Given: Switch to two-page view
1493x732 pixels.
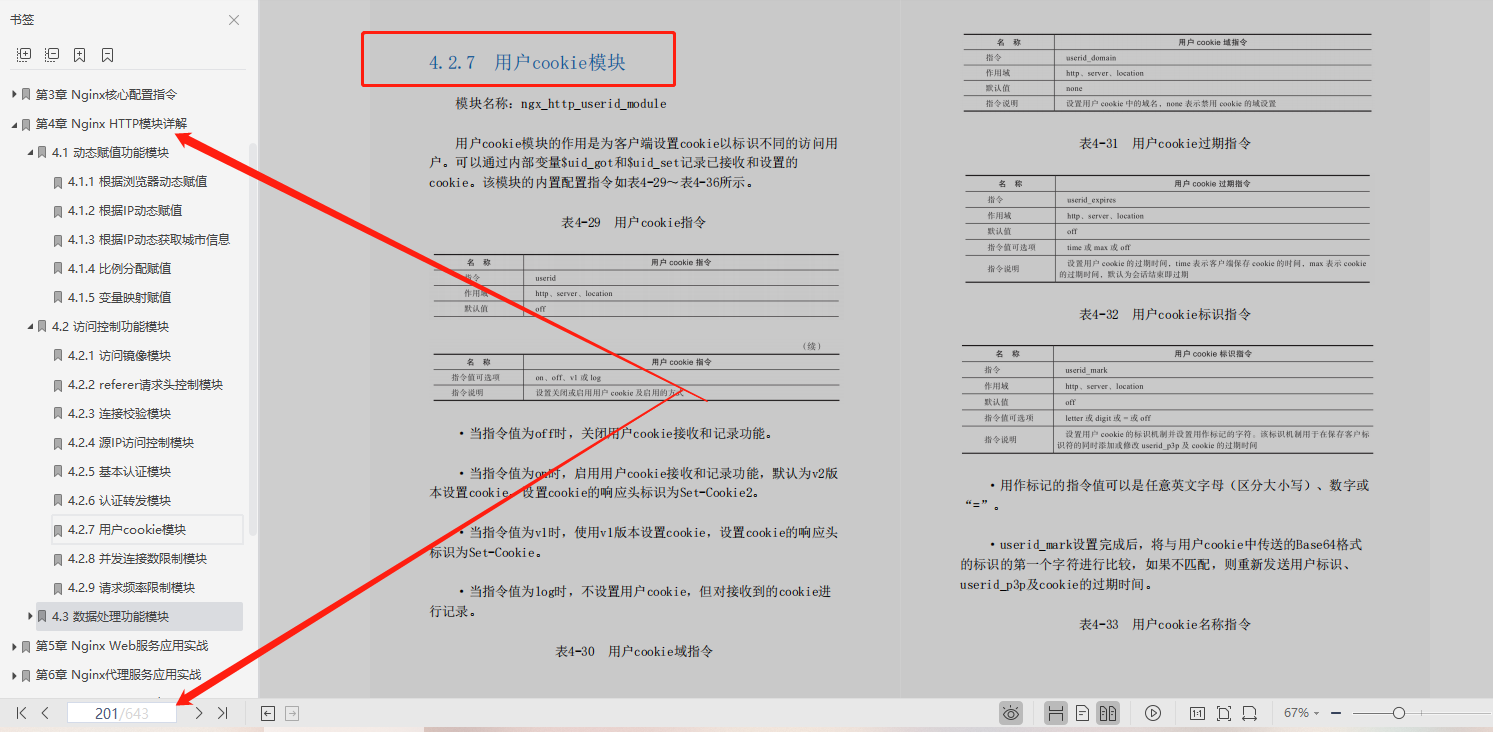Looking at the screenshot, I should [1107, 713].
